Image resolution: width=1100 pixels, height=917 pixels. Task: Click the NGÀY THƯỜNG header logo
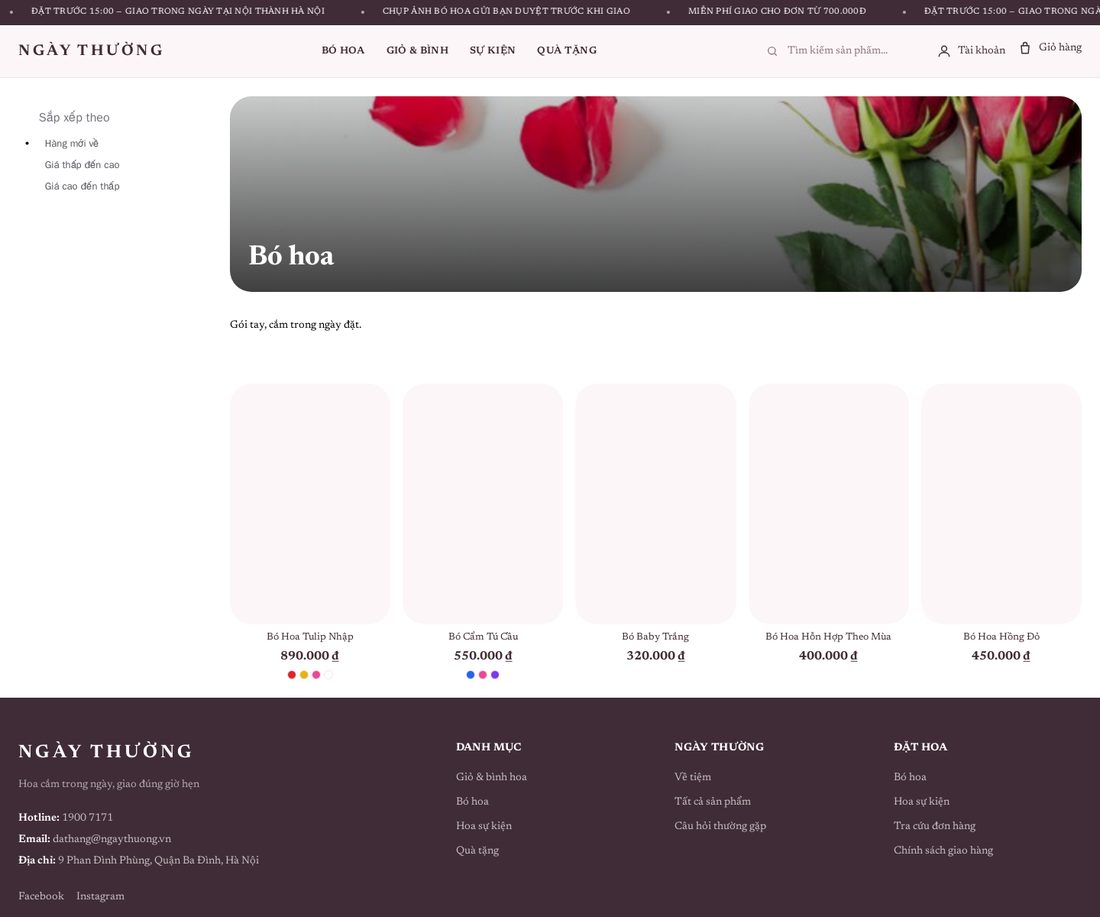point(90,50)
